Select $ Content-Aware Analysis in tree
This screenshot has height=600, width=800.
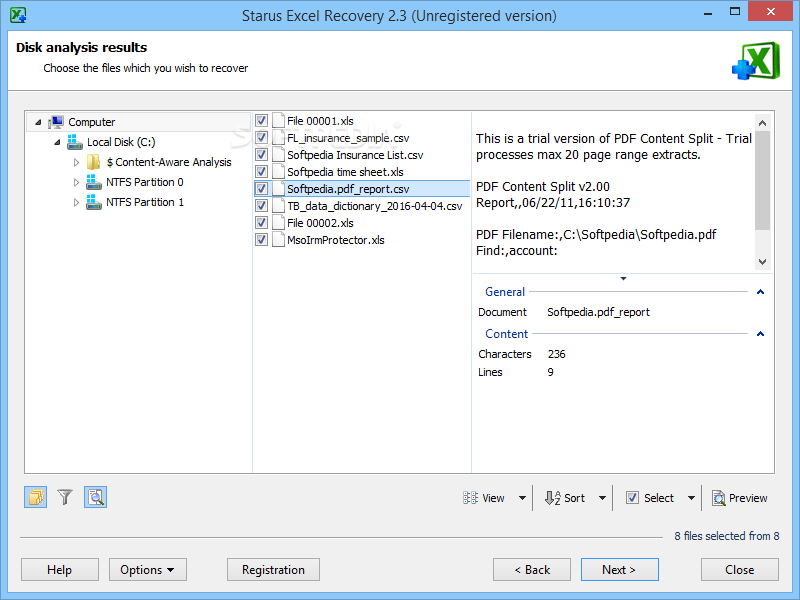169,162
